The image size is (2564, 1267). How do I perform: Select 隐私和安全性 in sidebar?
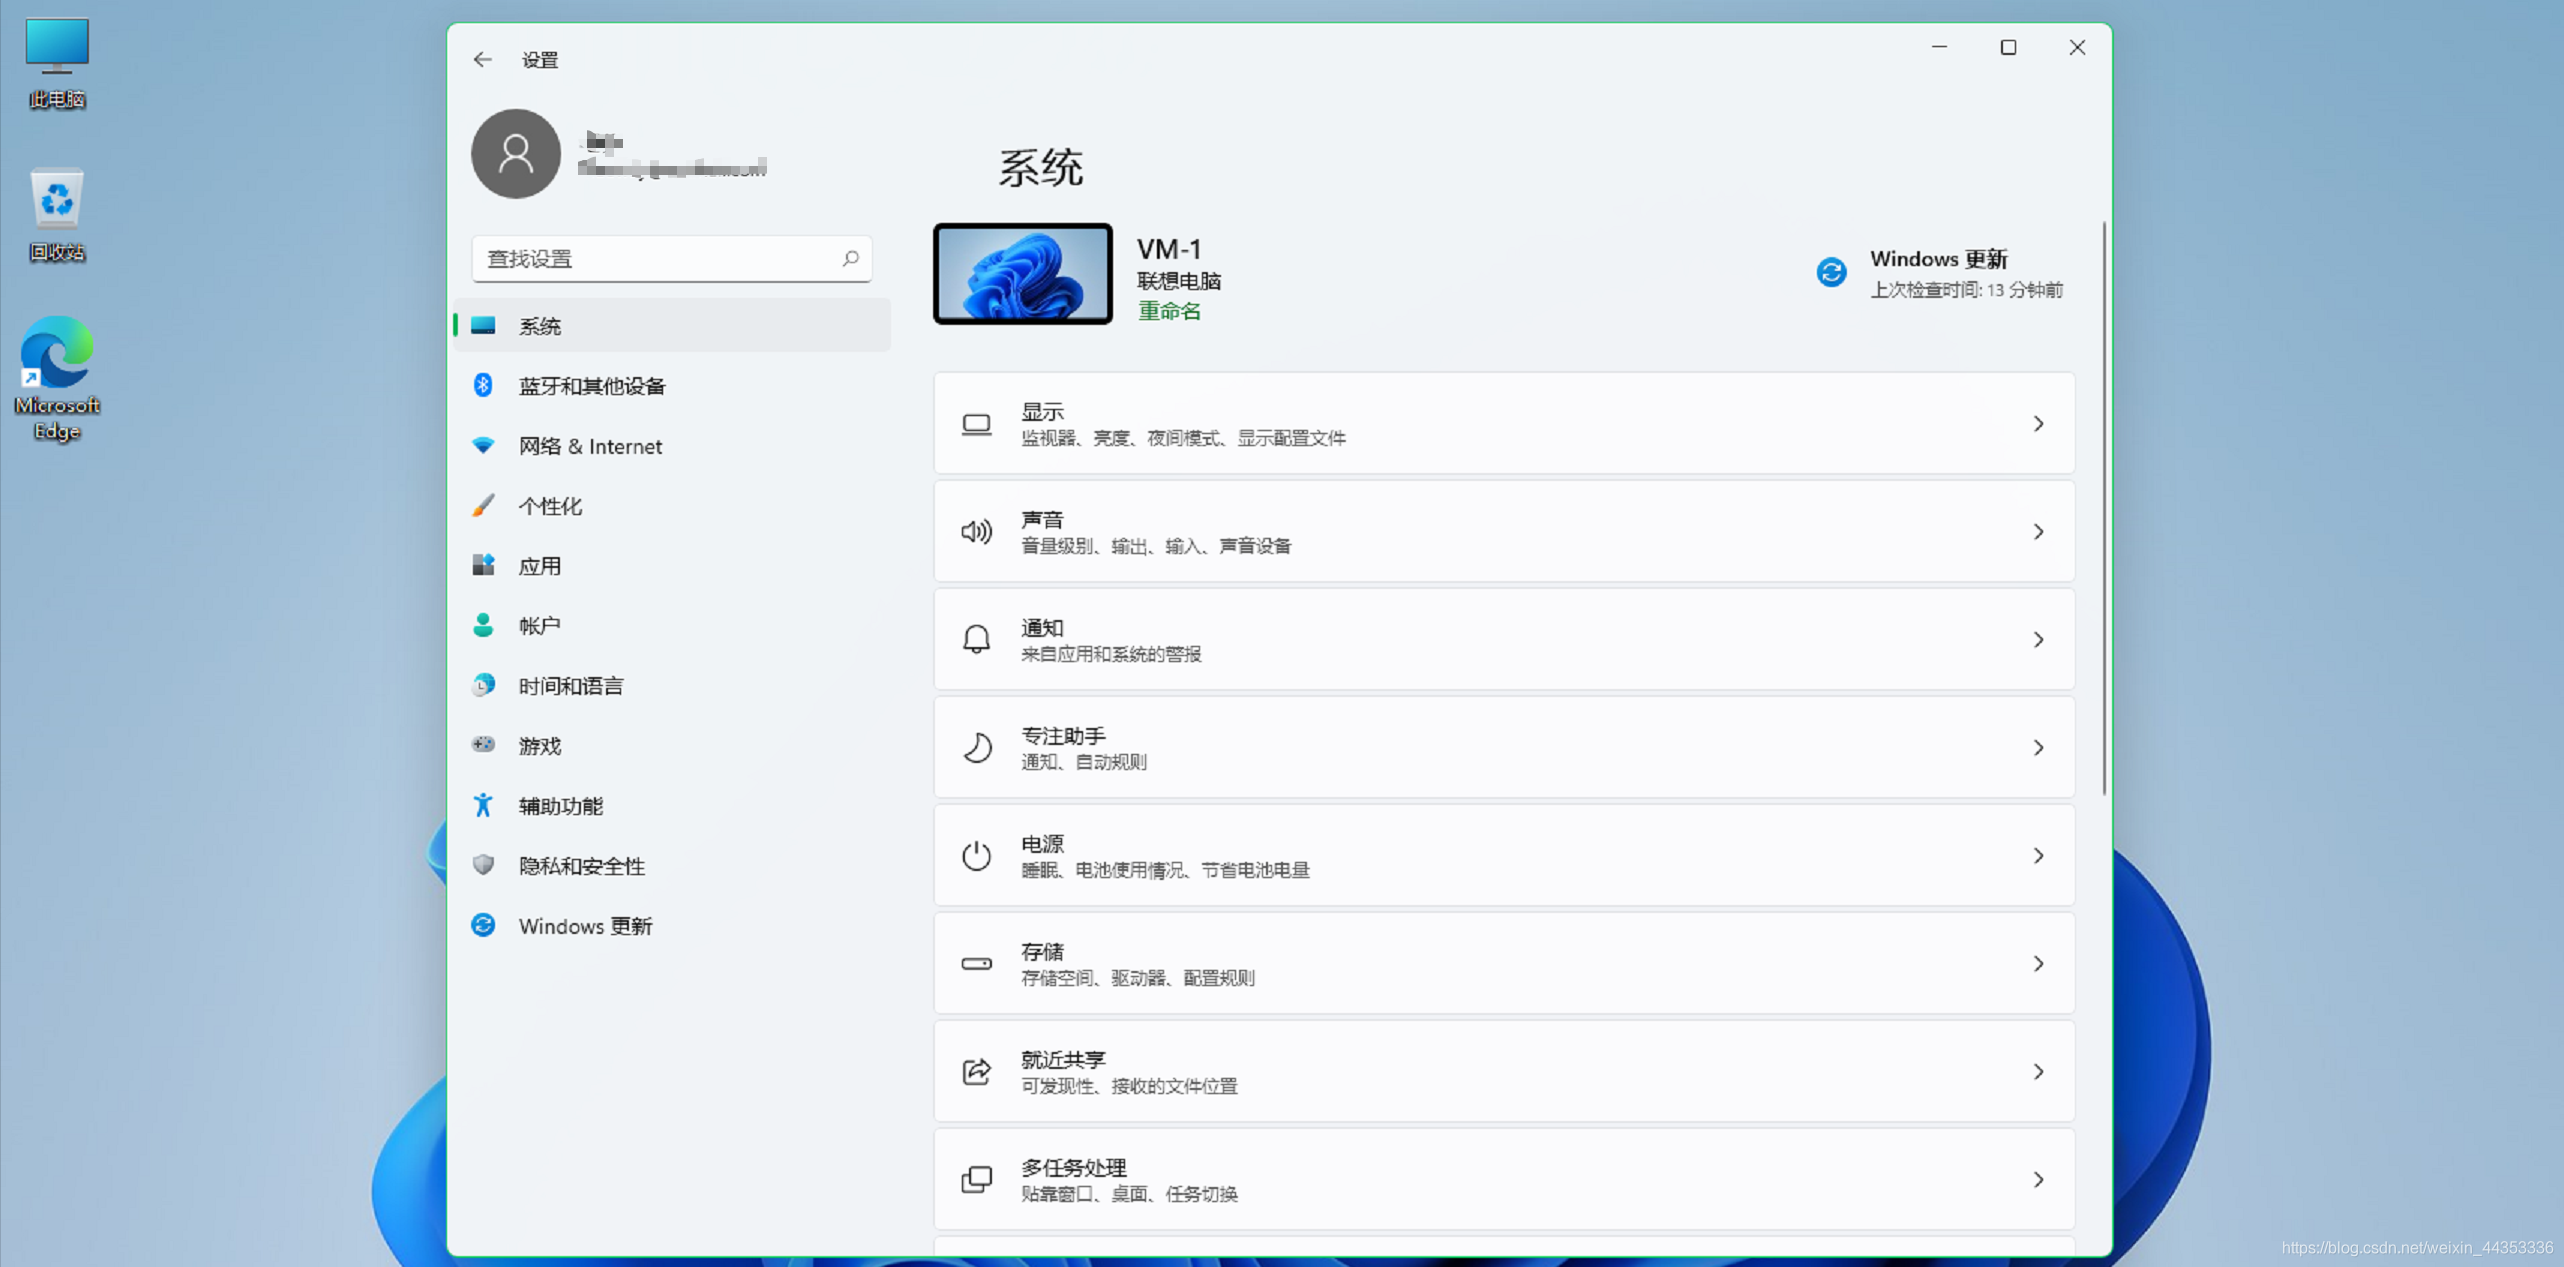581,866
